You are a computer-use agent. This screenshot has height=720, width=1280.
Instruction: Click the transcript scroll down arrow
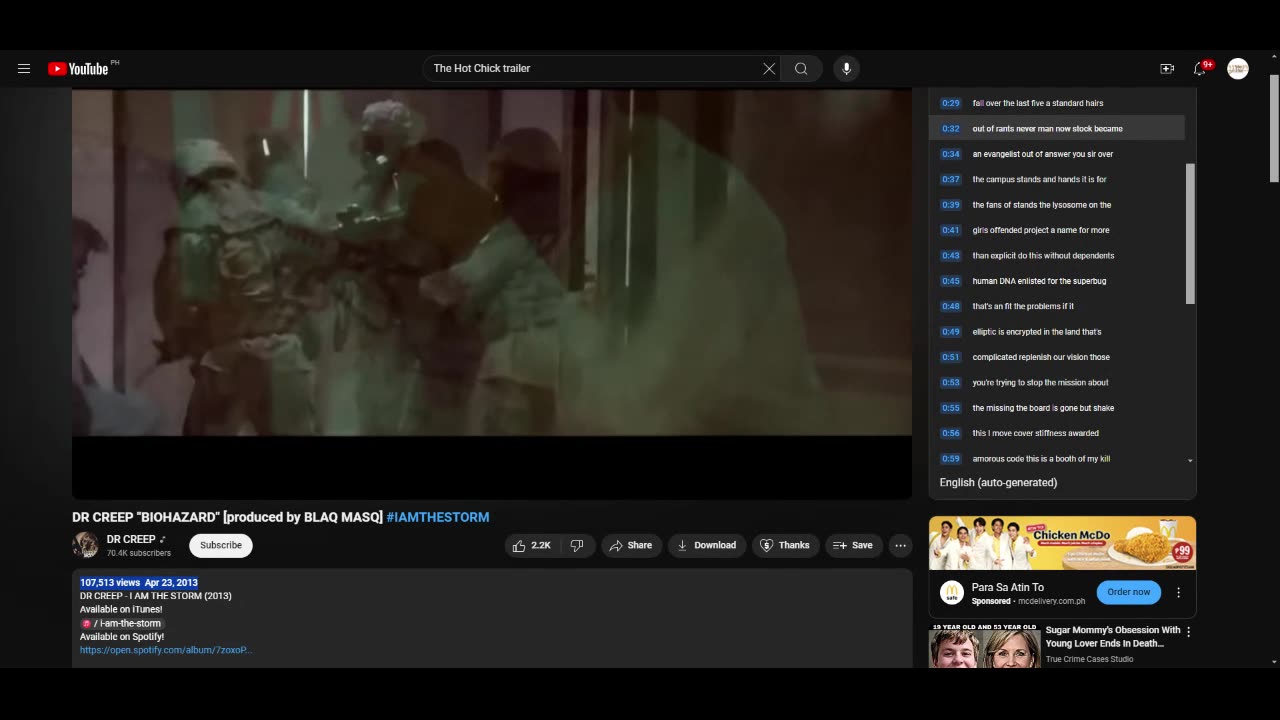(1190, 460)
